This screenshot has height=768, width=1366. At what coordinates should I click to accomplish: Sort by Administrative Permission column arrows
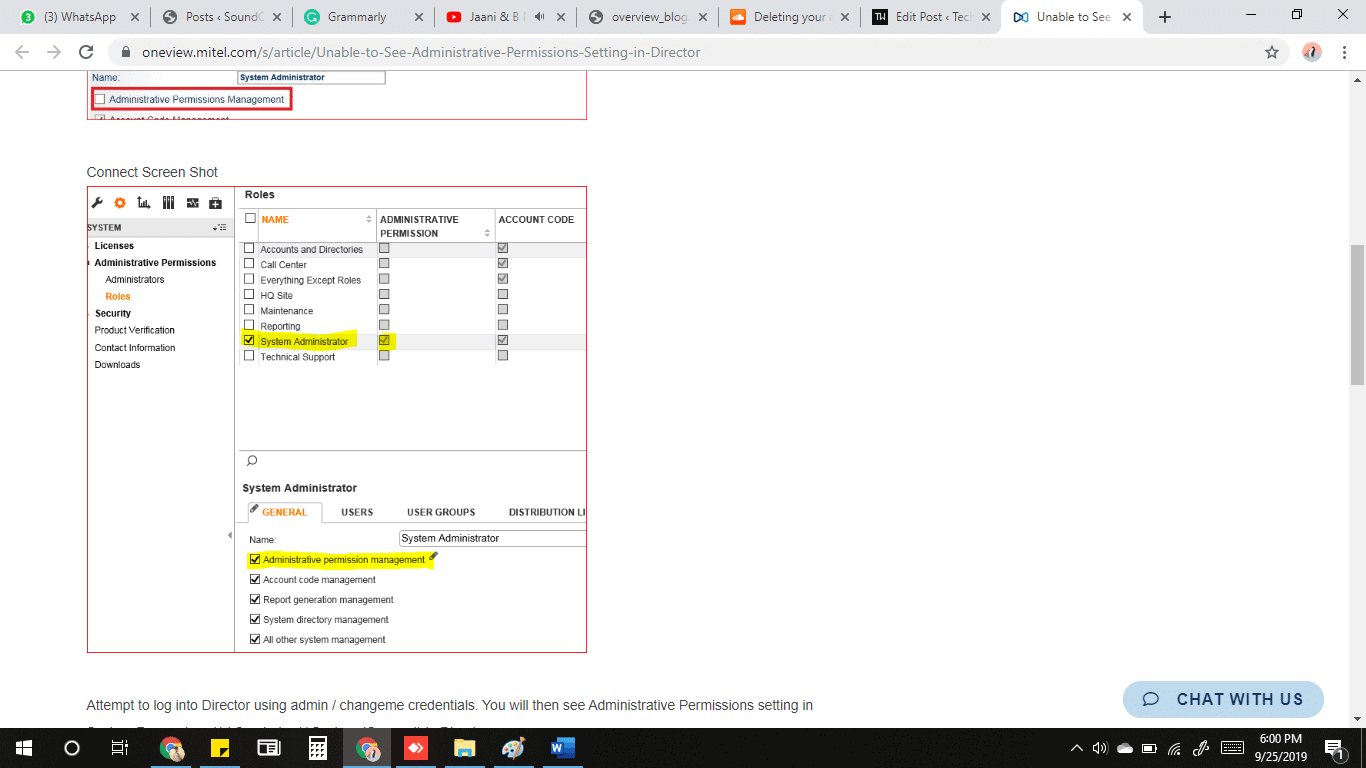488,233
